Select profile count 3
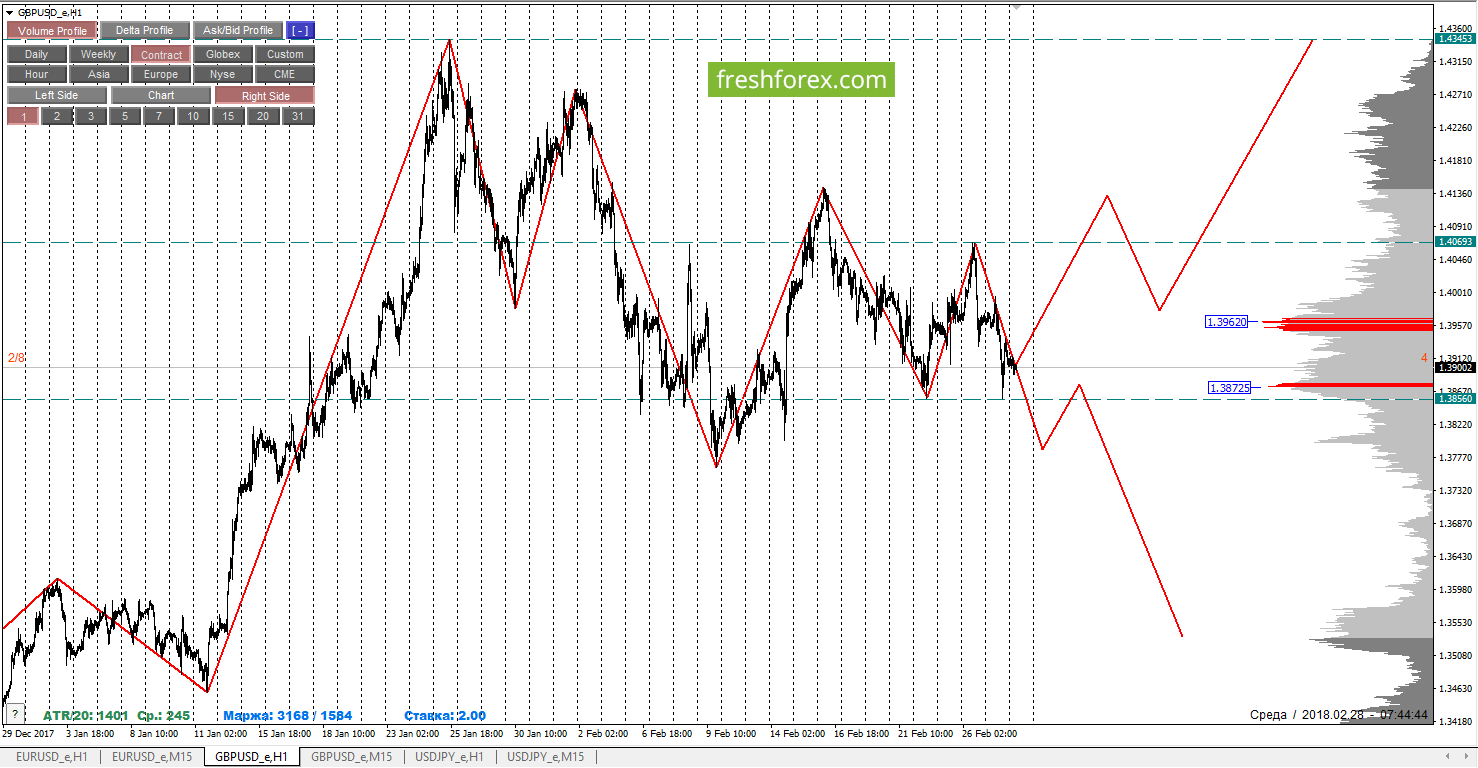Image resolution: width=1478 pixels, height=768 pixels. (91, 116)
